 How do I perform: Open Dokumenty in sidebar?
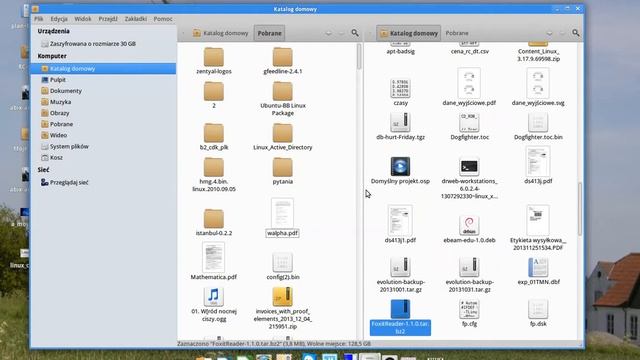tap(62, 91)
